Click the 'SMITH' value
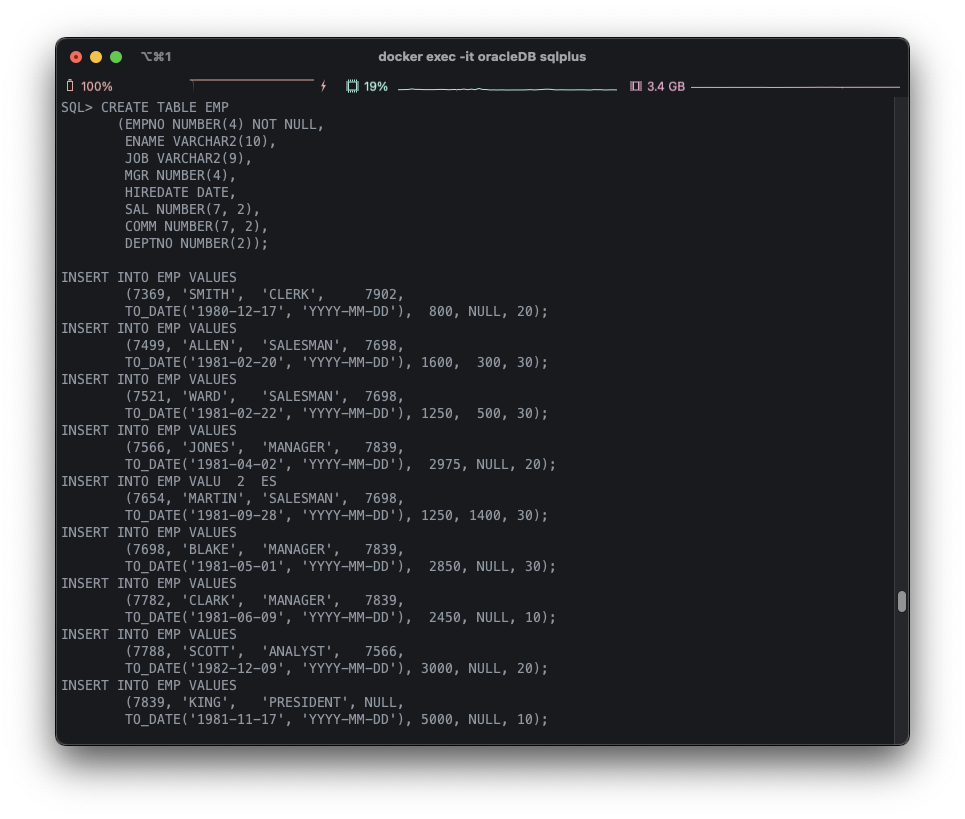965x819 pixels. [x=212, y=294]
